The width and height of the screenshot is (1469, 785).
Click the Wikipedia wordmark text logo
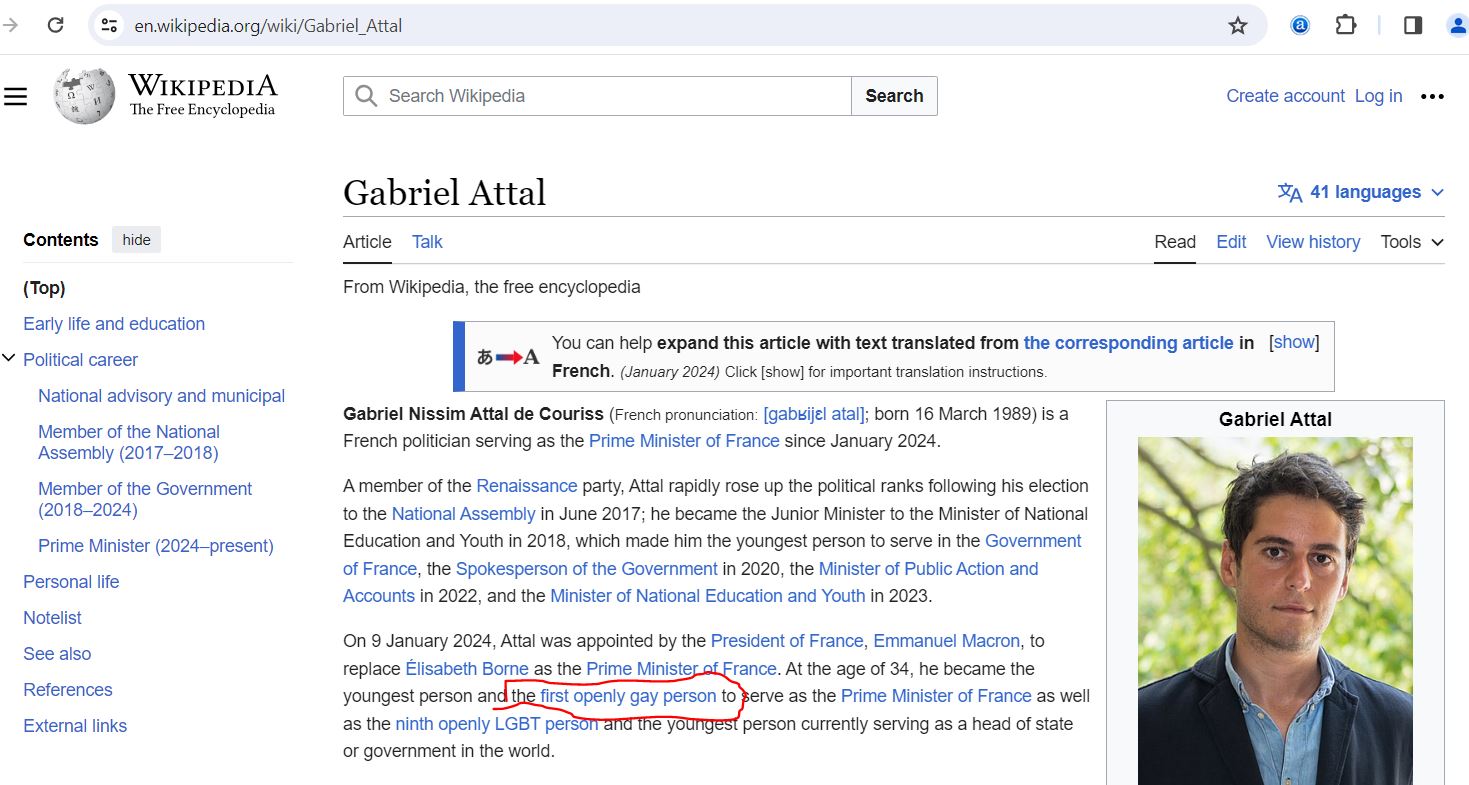(x=202, y=85)
